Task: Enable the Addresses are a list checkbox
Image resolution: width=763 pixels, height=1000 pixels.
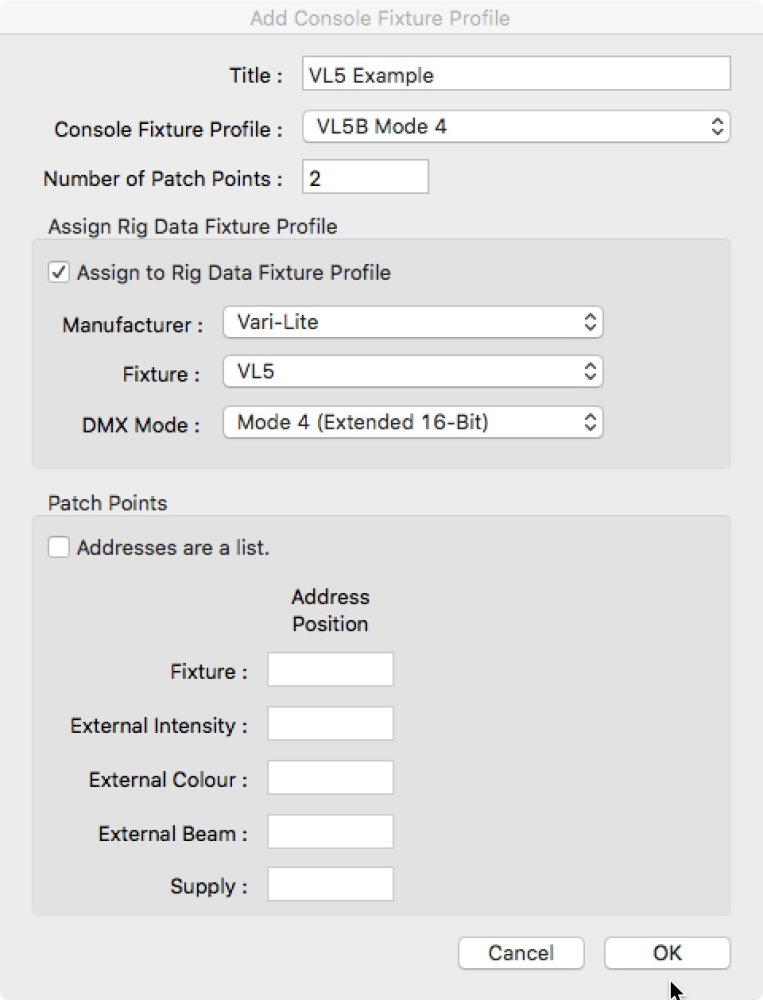Action: click(58, 545)
